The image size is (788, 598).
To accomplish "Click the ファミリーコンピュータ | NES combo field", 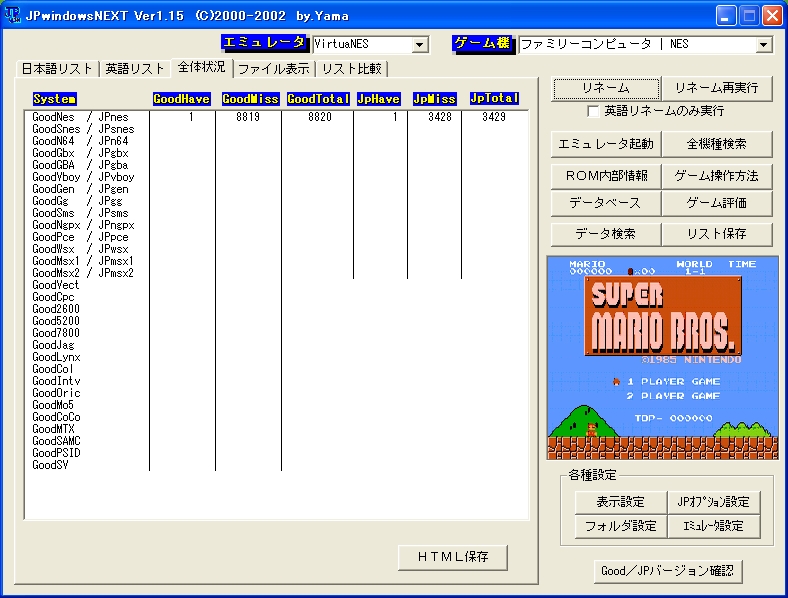I will coord(646,45).
